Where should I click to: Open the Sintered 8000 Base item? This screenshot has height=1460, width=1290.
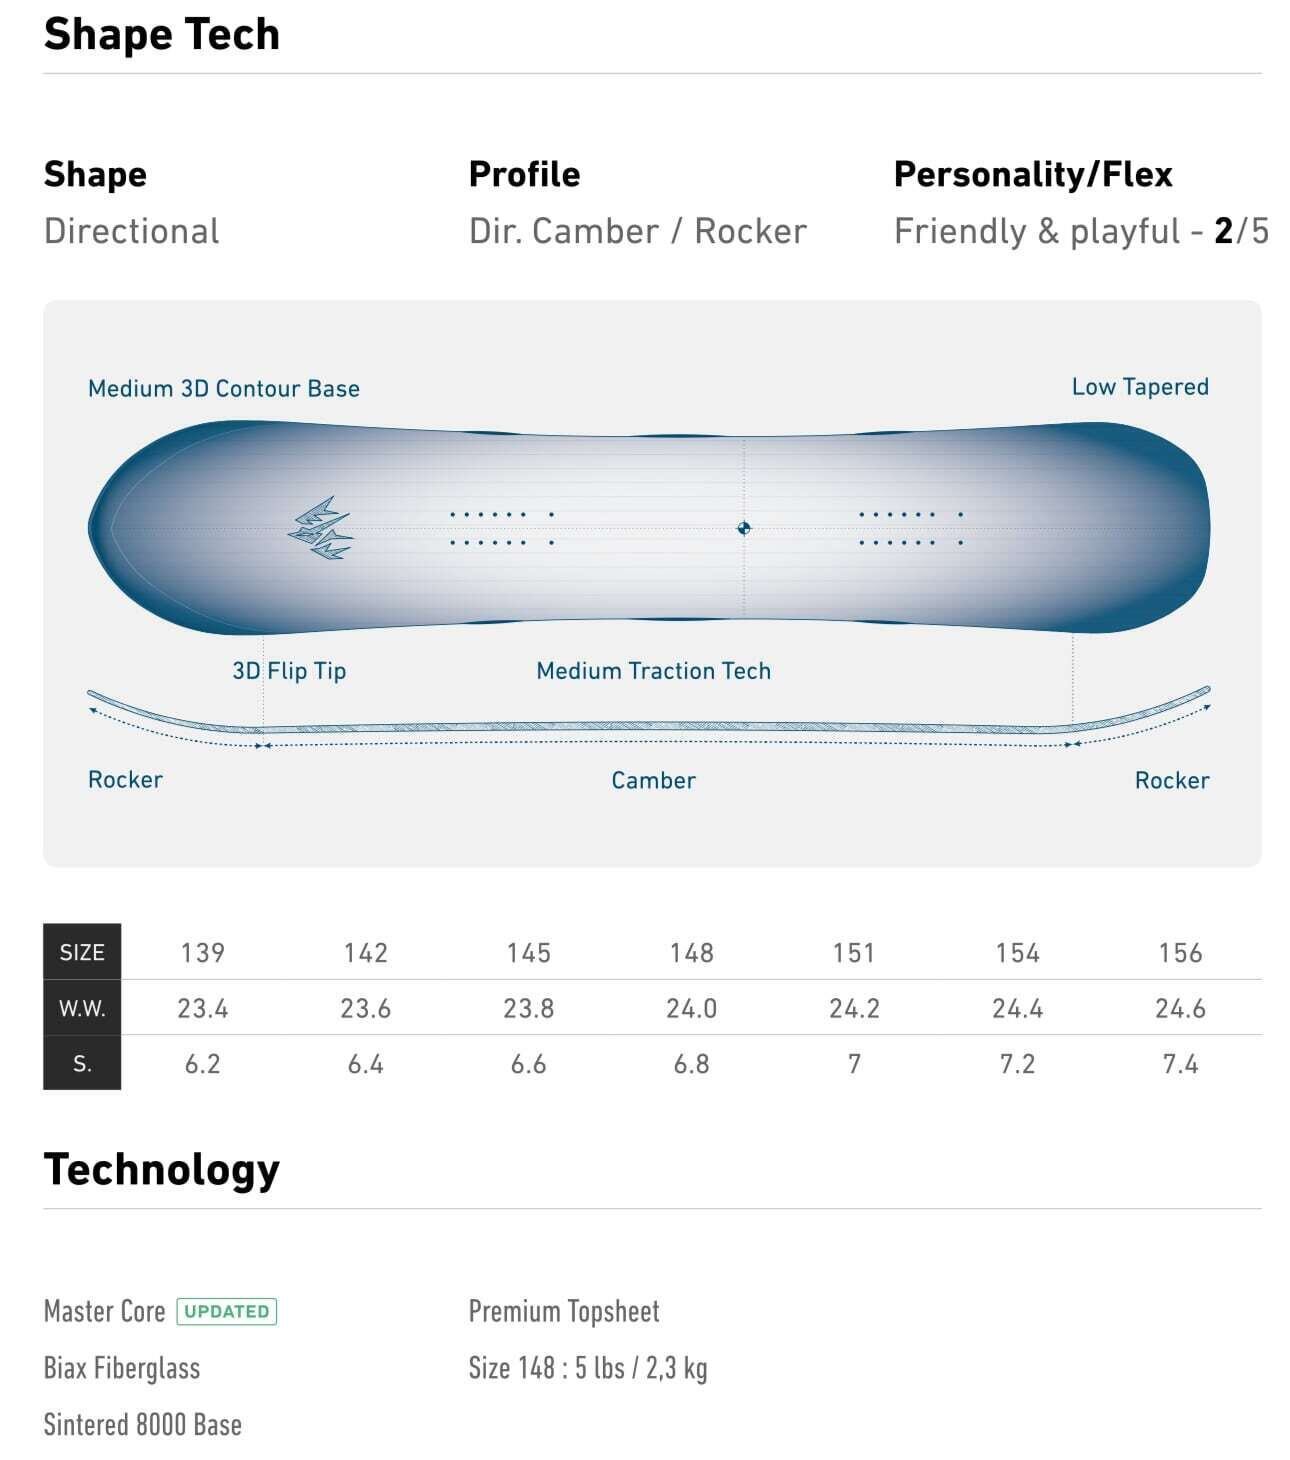pyautogui.click(x=142, y=1425)
